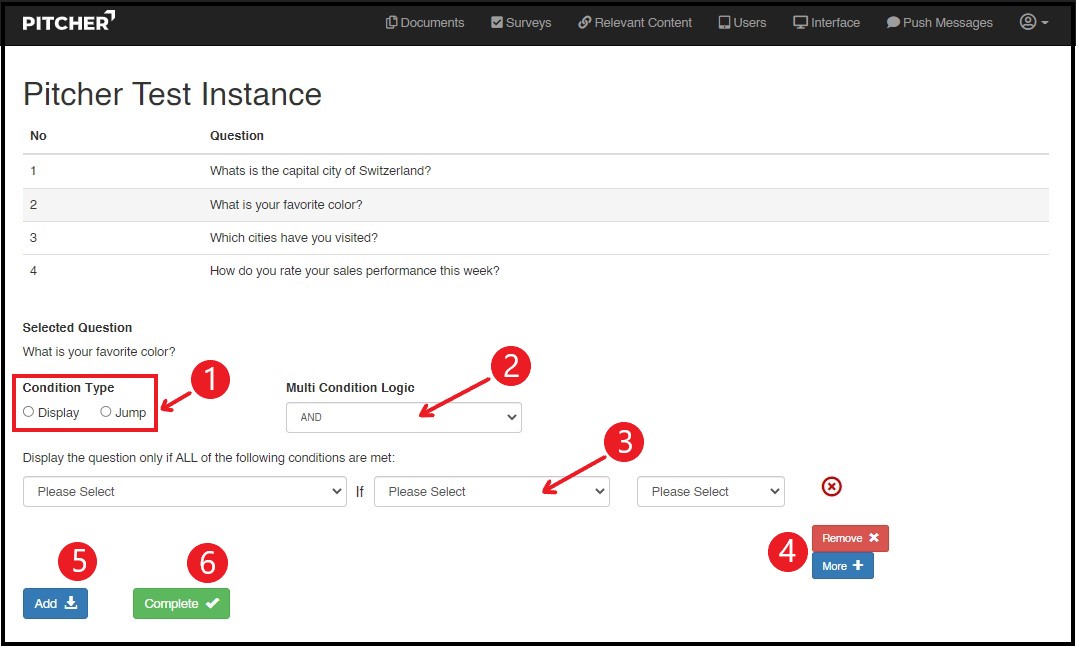Screen dimensions: 1076x647
Task: Open the middle Please Select dropdown after If
Action: coord(491,492)
